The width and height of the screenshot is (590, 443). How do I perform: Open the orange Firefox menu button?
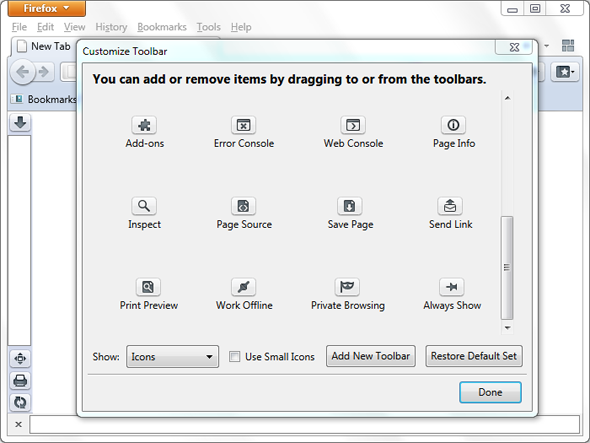tap(46, 8)
